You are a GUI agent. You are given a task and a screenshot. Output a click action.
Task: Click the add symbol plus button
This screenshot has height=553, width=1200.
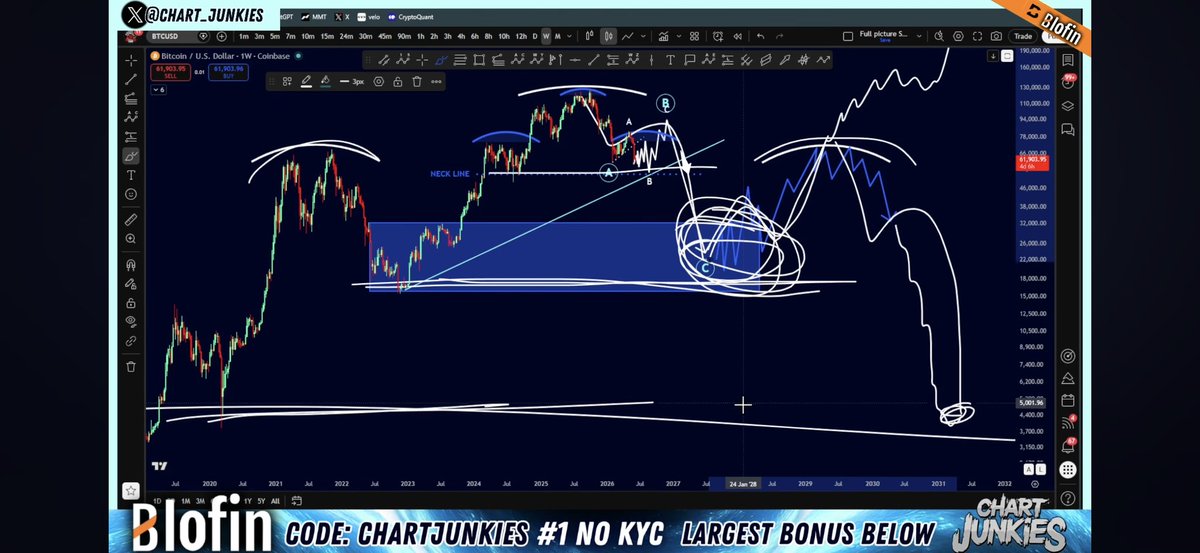(222, 36)
